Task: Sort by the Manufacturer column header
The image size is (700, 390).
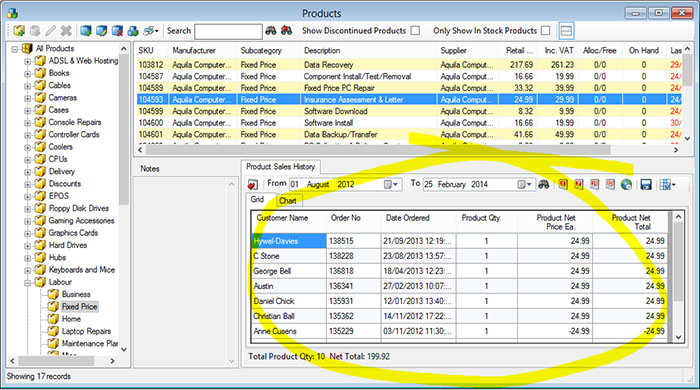Action: tap(203, 50)
